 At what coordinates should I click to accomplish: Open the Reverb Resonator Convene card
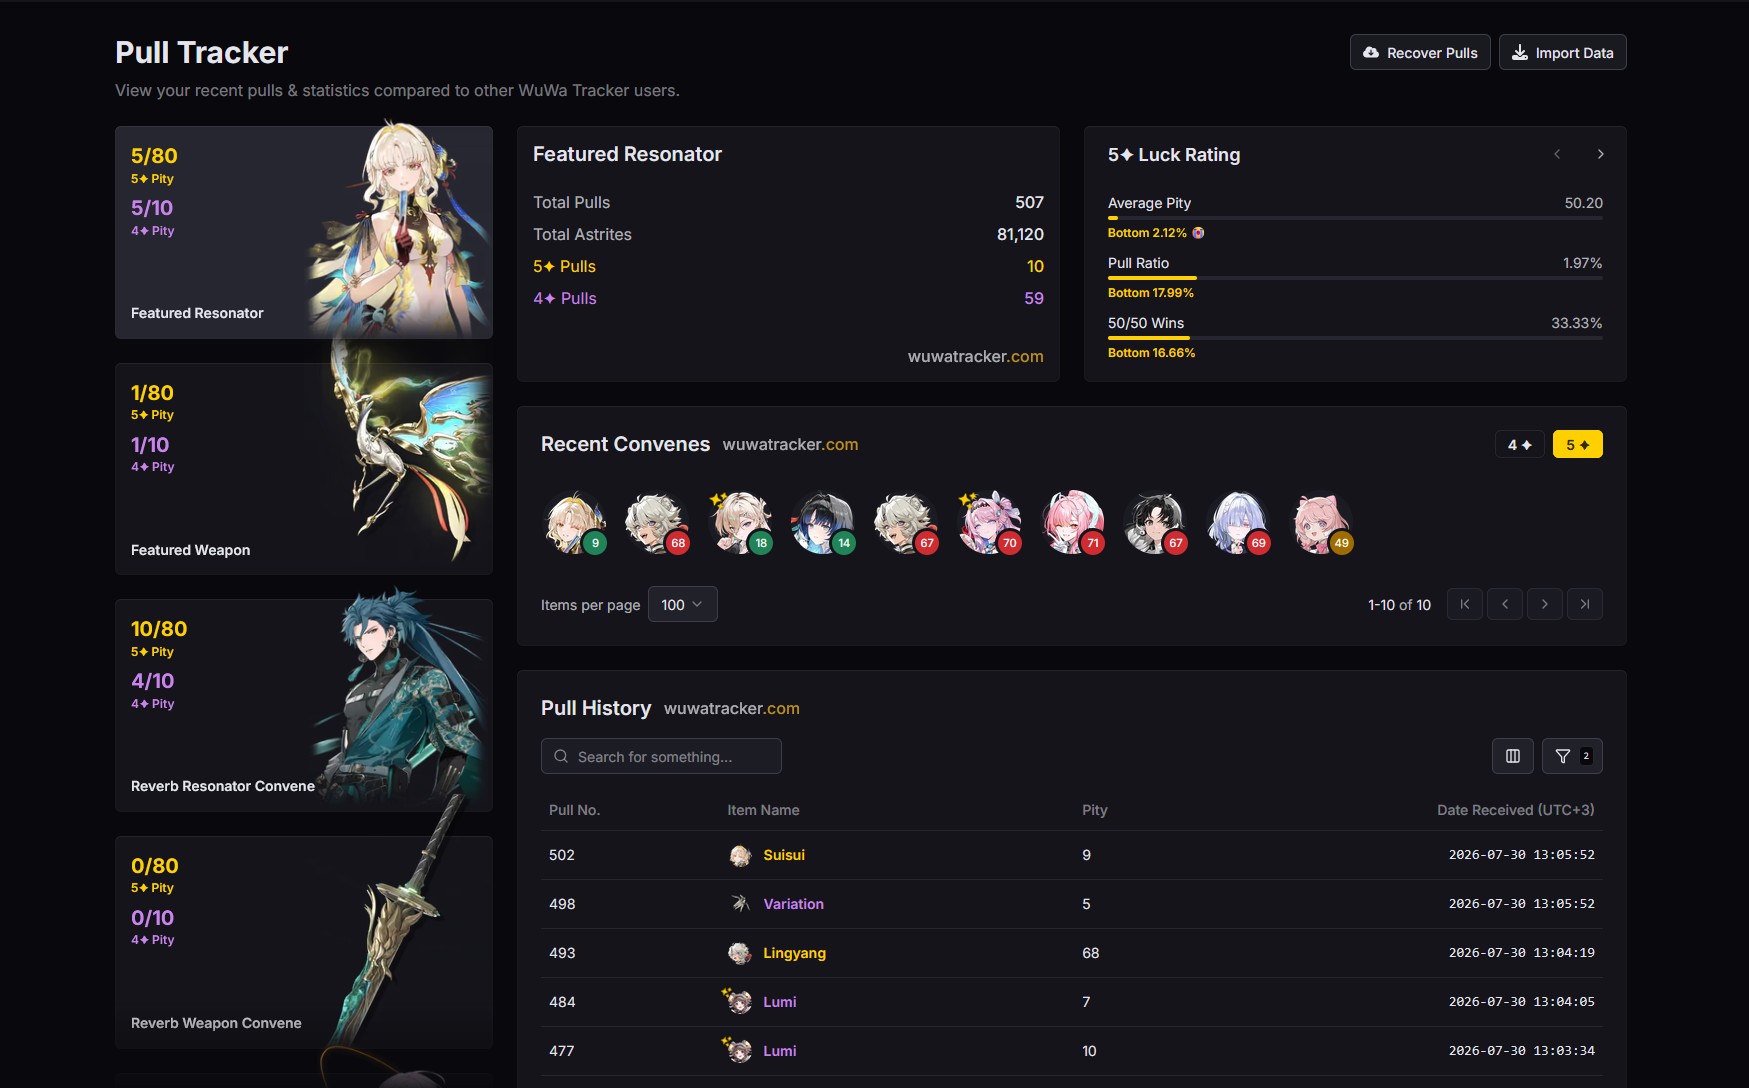304,705
